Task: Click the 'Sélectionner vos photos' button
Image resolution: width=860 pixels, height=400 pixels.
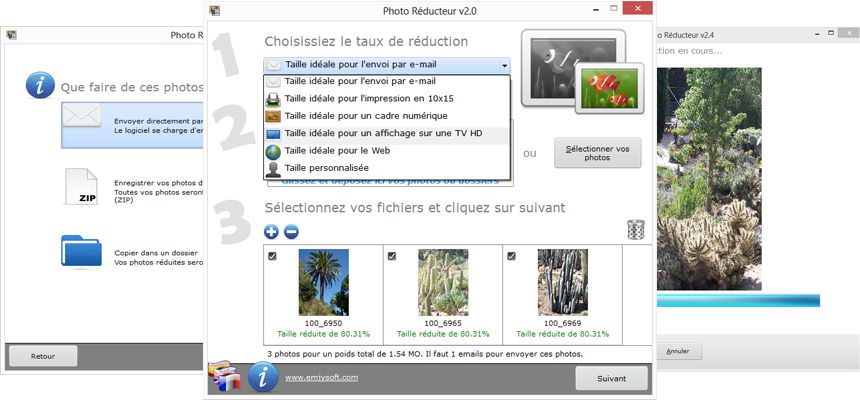Action: (x=596, y=153)
